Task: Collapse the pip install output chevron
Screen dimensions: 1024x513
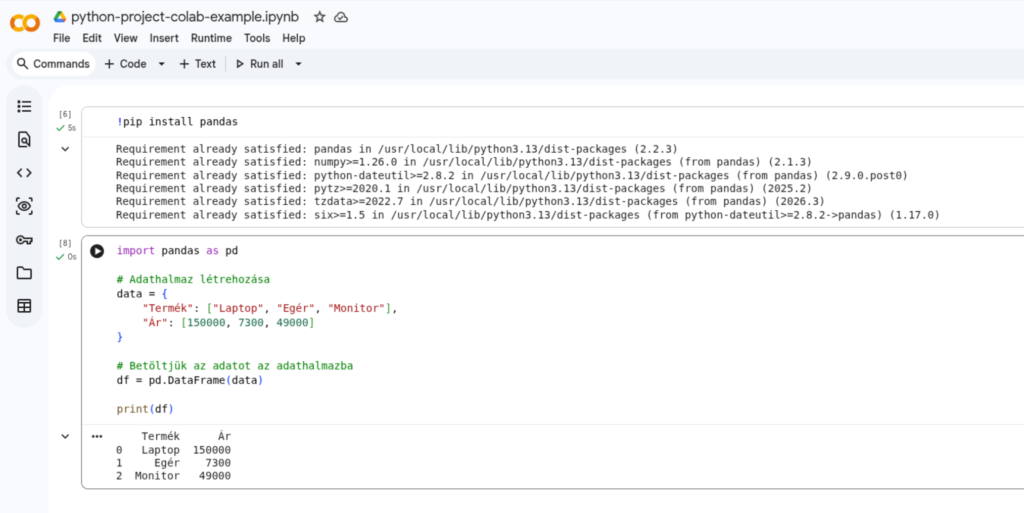Action: click(65, 149)
